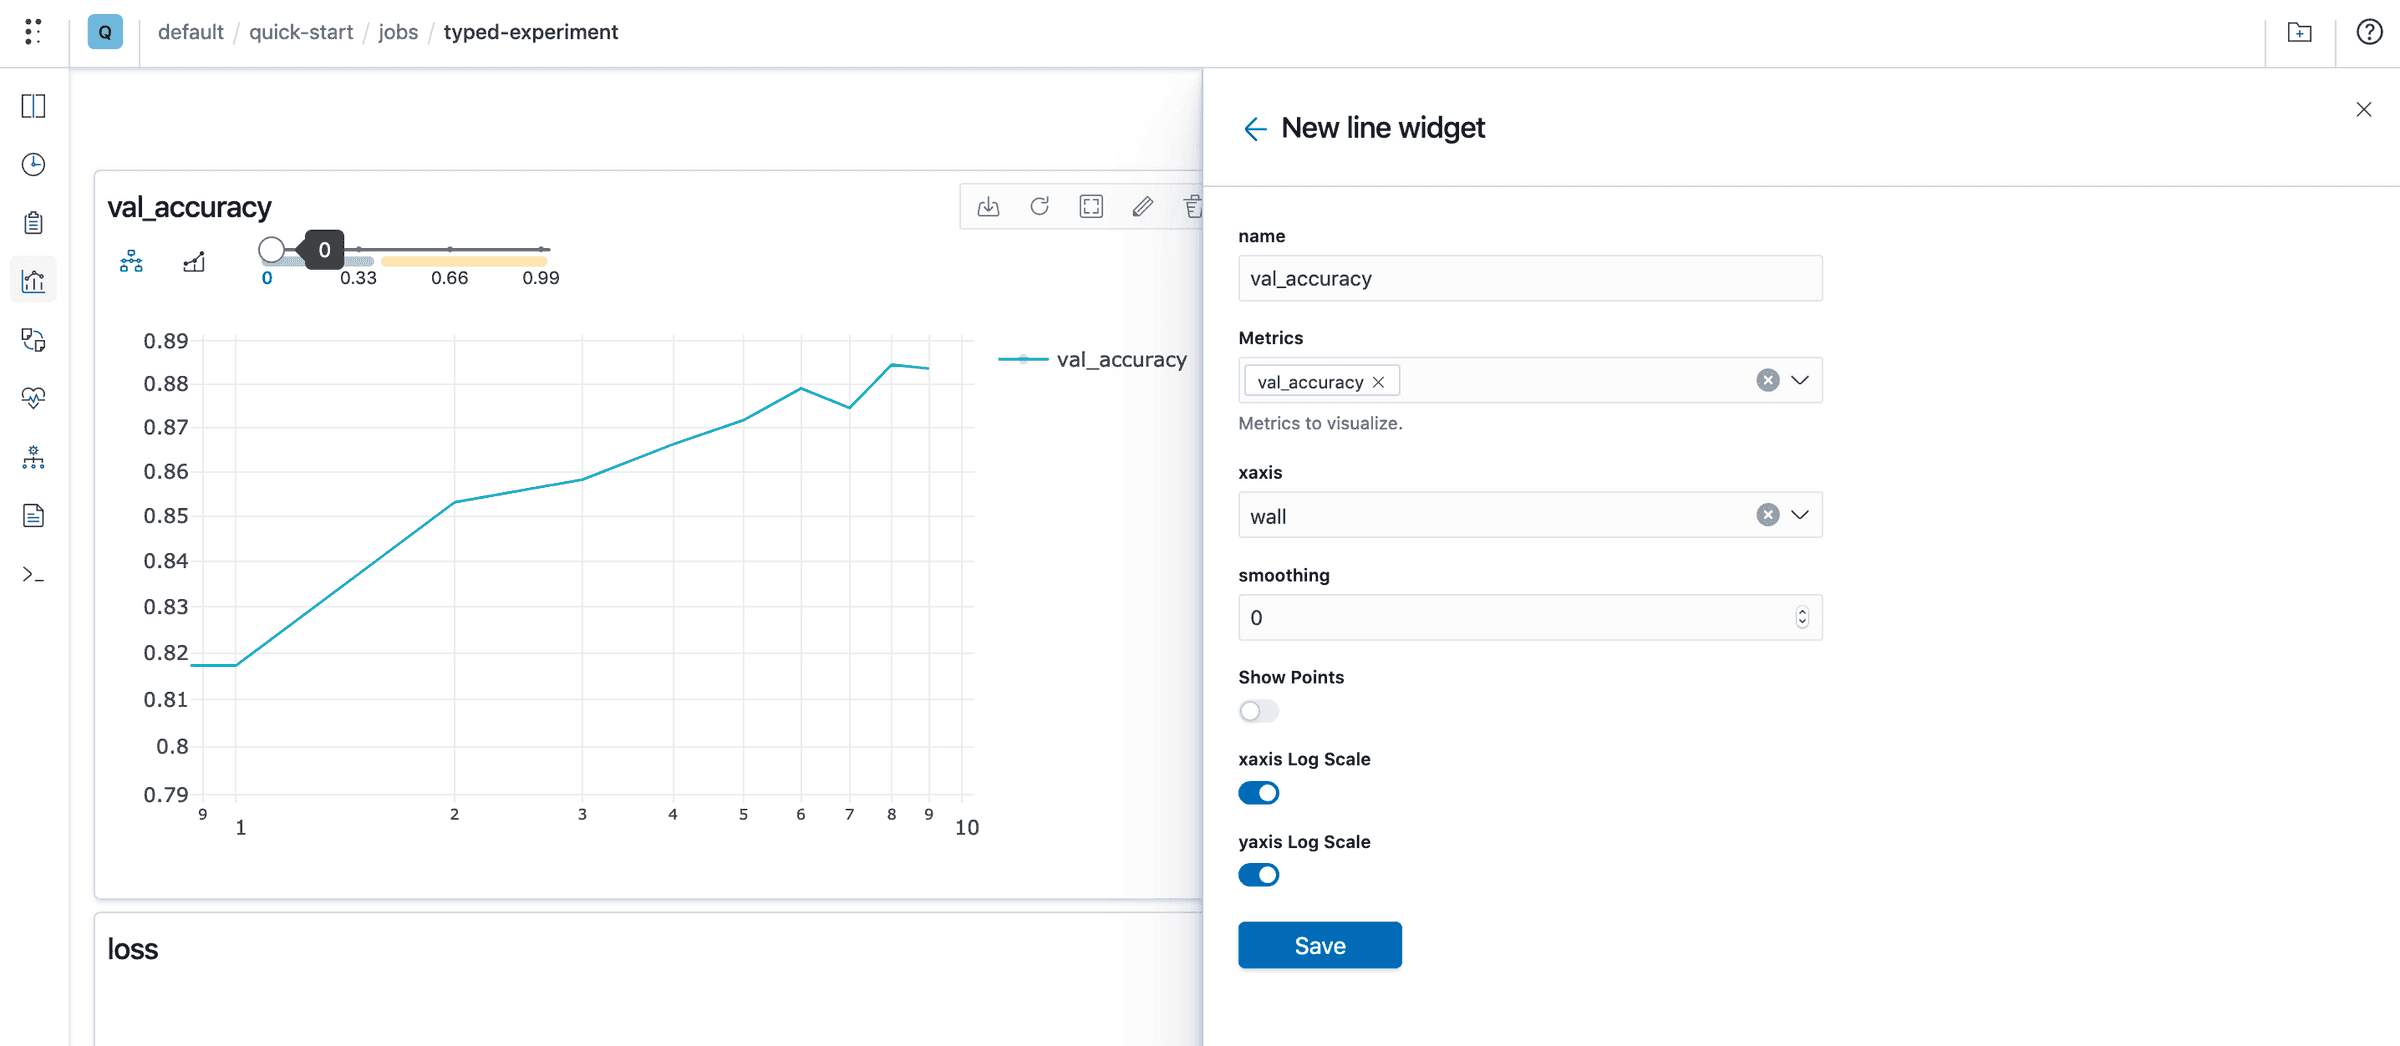
Task: Open the pipeline workflow sidebar icon
Action: click(33, 458)
